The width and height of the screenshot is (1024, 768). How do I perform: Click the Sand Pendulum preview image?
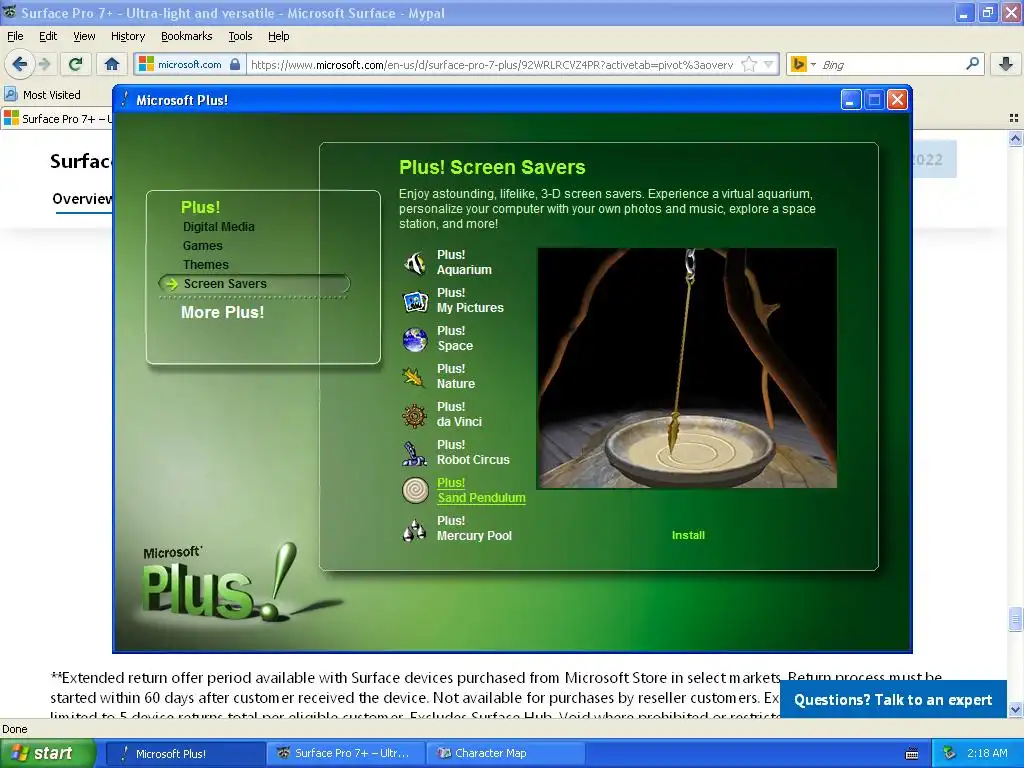coord(687,368)
